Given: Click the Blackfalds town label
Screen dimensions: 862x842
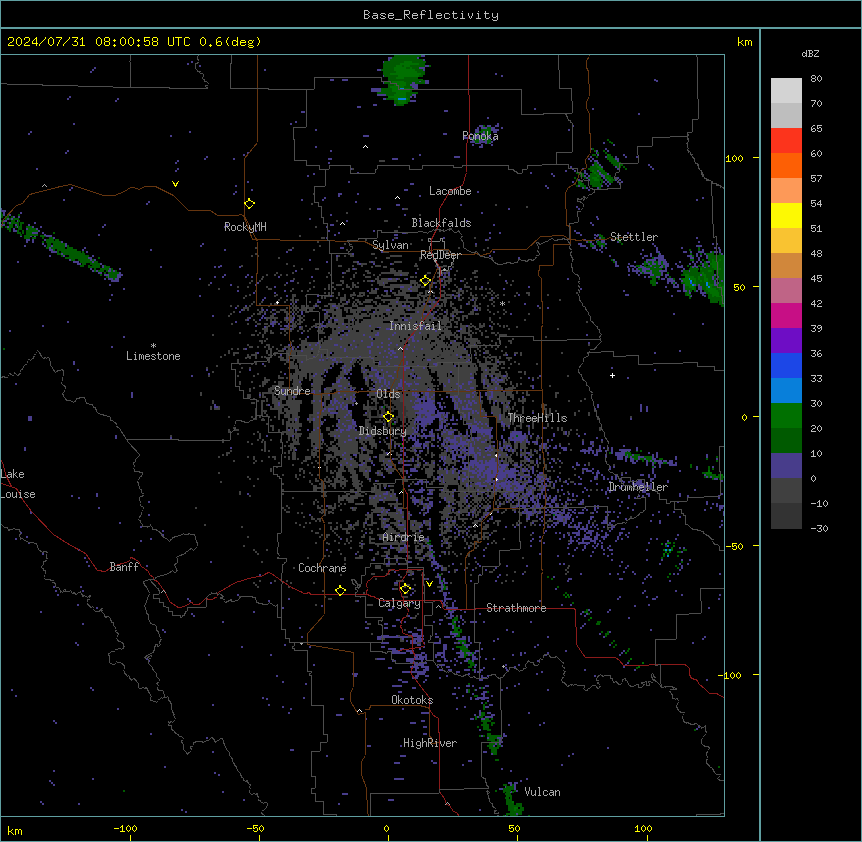Looking at the screenshot, I should pos(441,223).
